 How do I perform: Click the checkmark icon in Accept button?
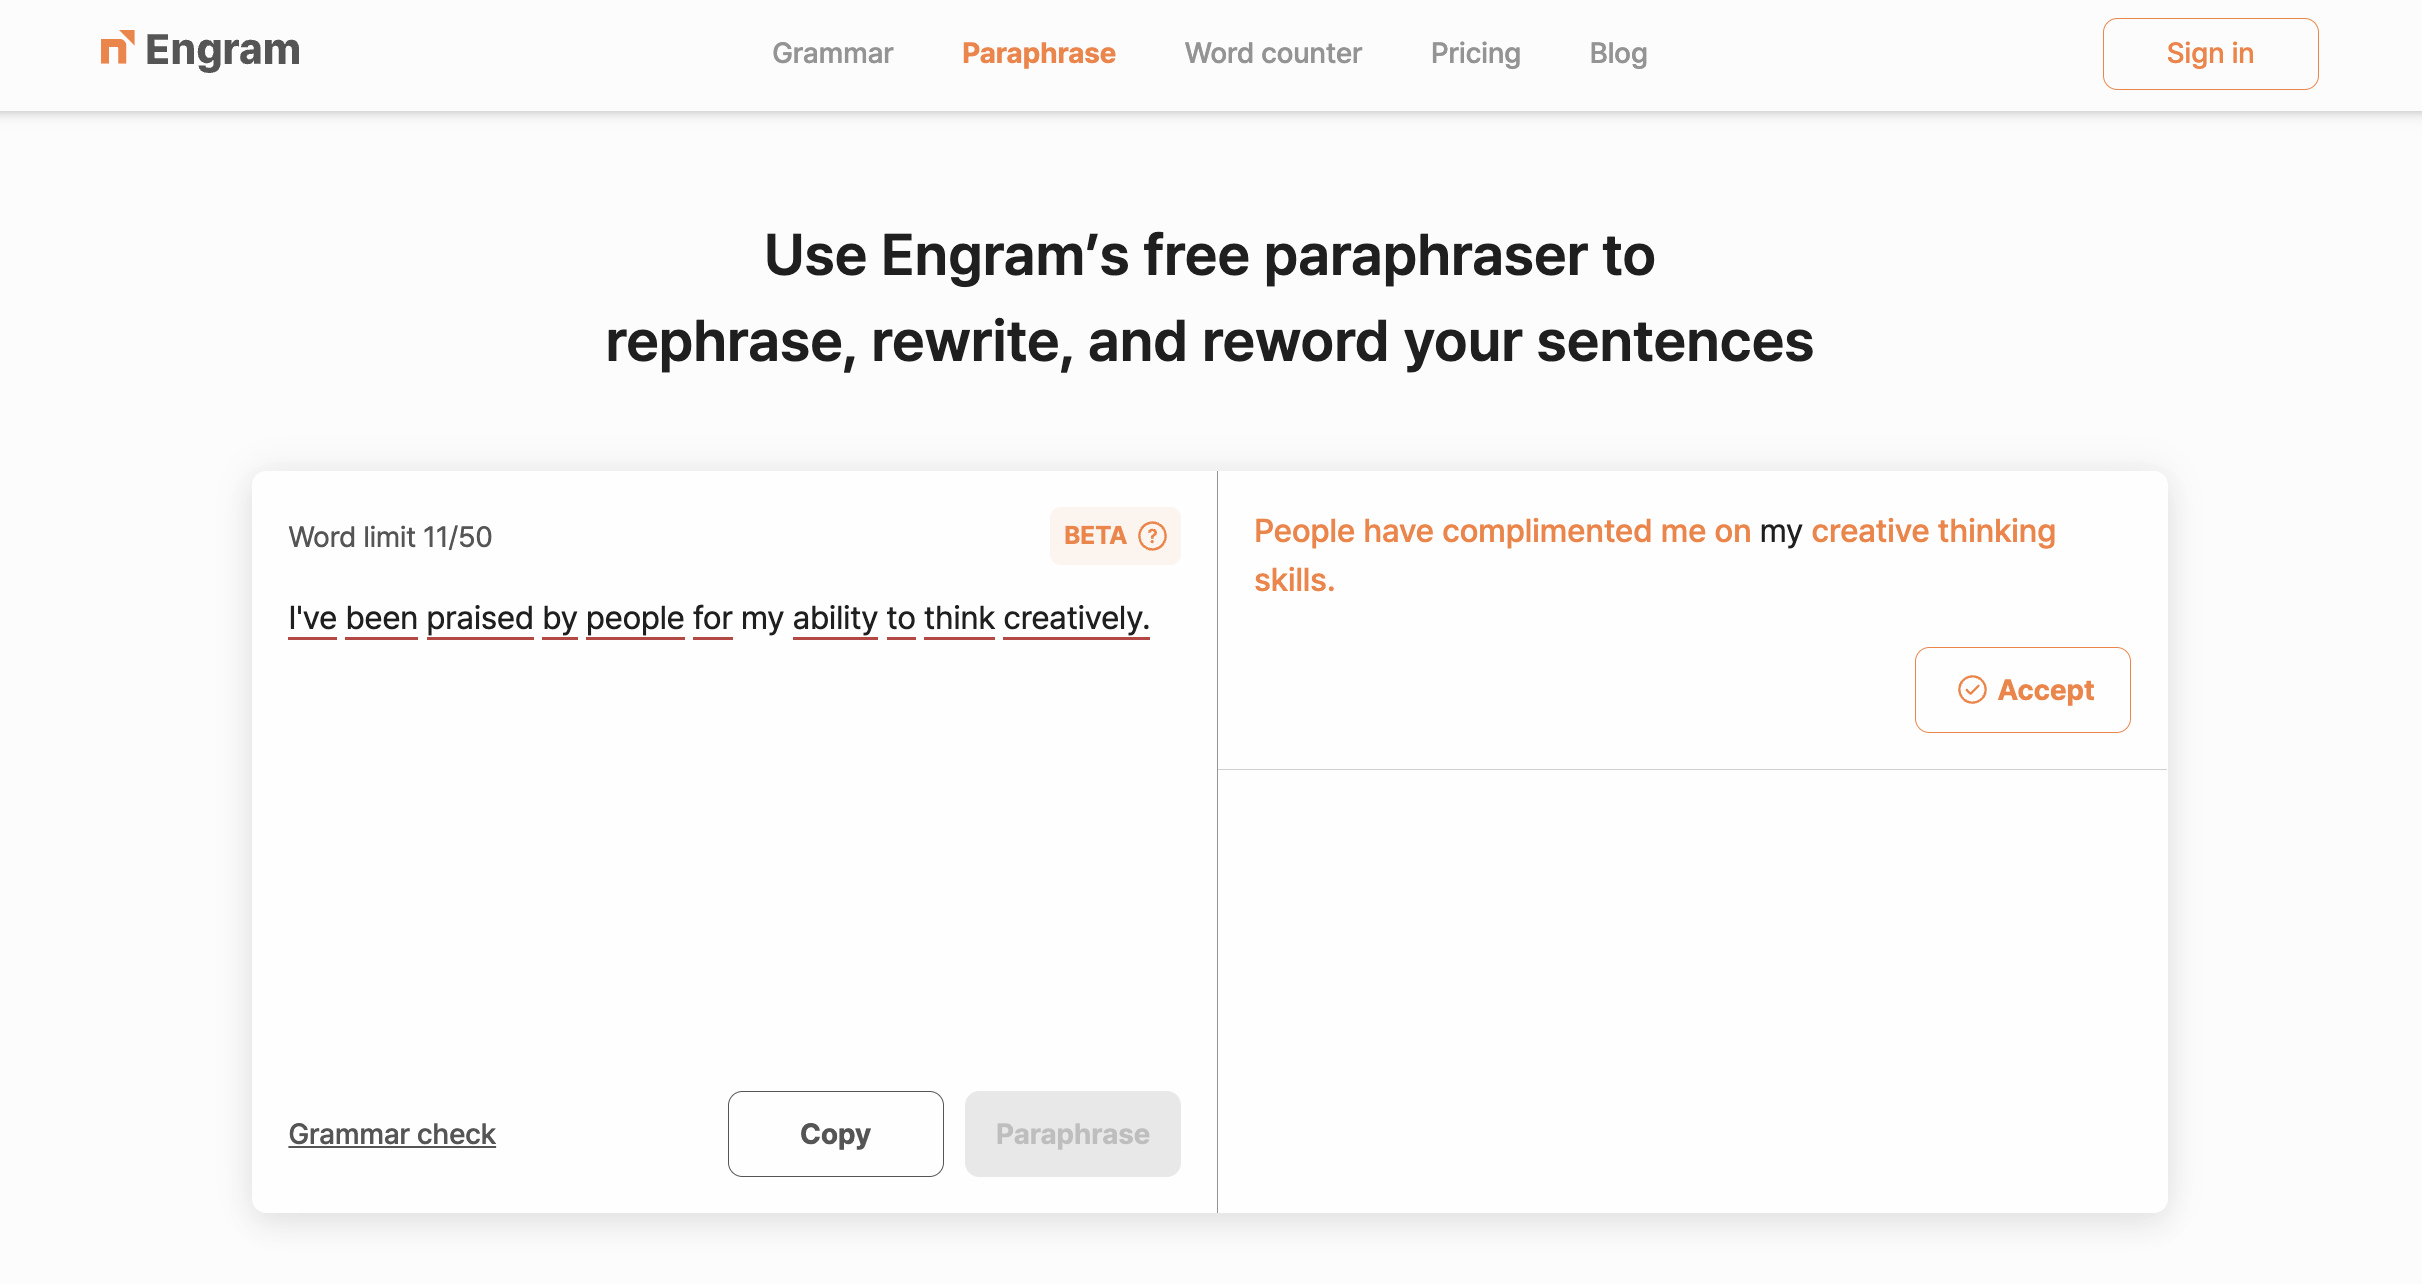pos(1971,690)
